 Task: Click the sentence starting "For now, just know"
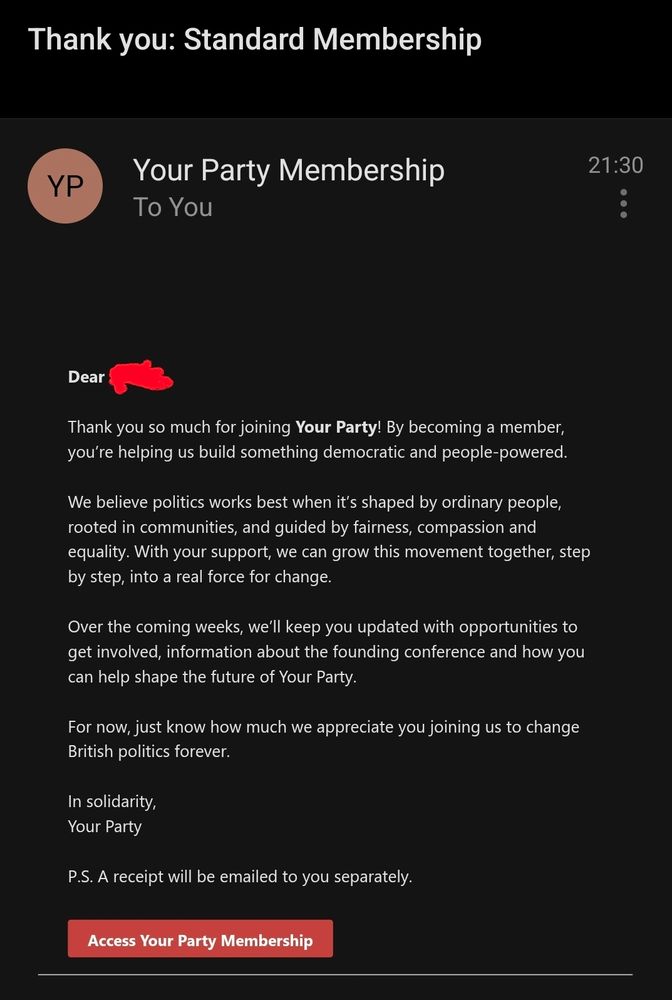[x=323, y=727]
